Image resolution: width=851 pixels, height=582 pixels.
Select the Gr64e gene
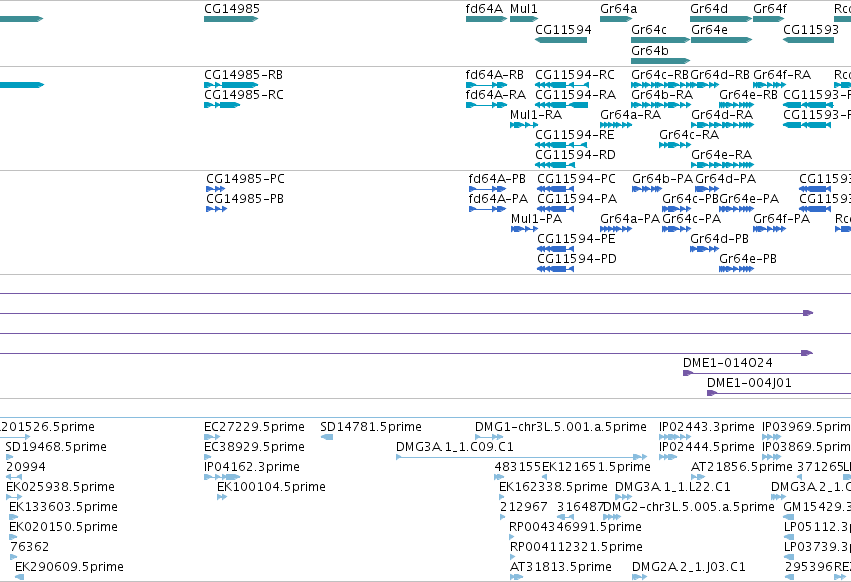(x=722, y=40)
